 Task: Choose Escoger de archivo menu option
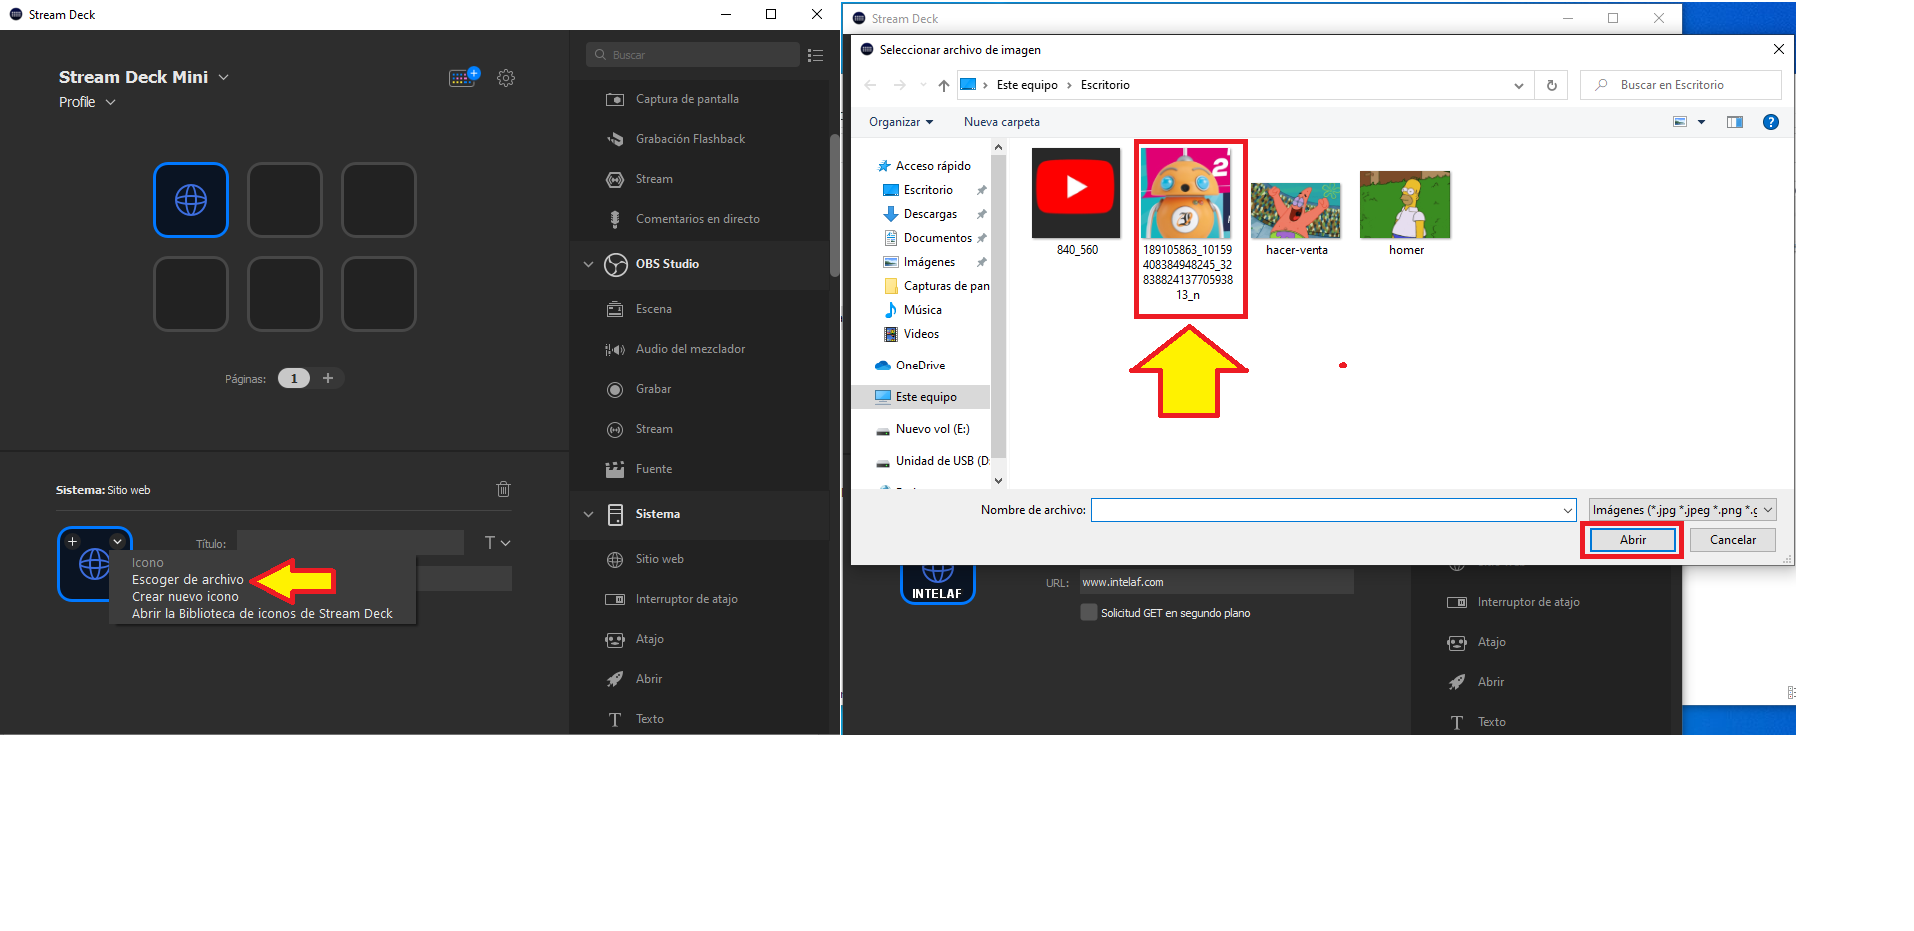coord(187,580)
